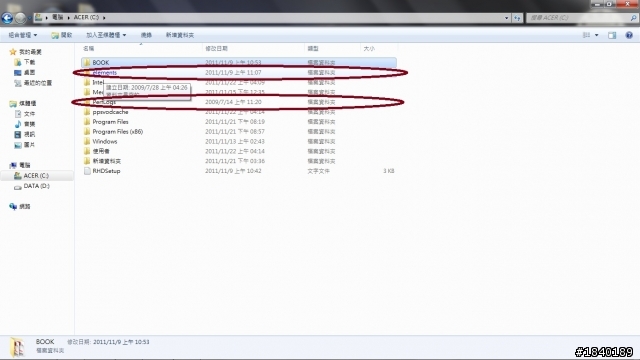The image size is (640, 360).
Task: Click the change view icon
Action: point(586,35)
